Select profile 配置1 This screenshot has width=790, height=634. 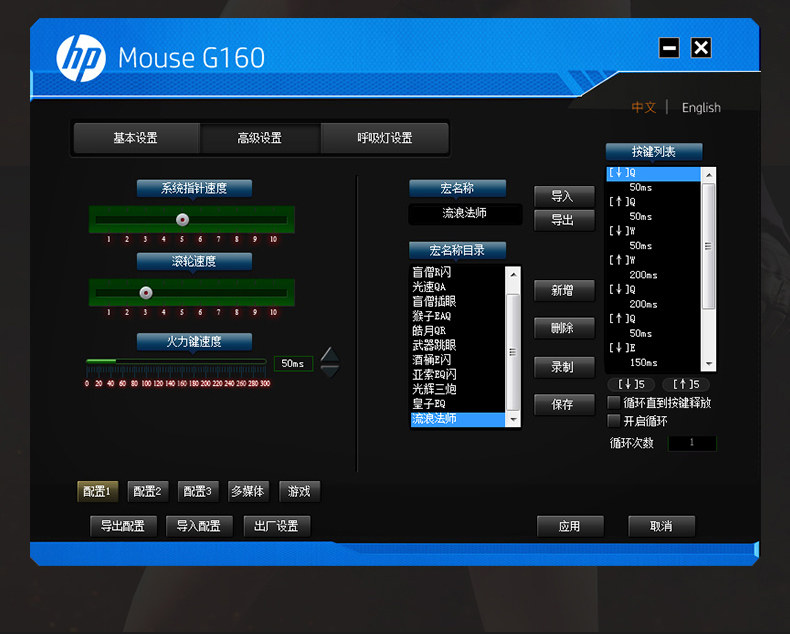[x=97, y=491]
